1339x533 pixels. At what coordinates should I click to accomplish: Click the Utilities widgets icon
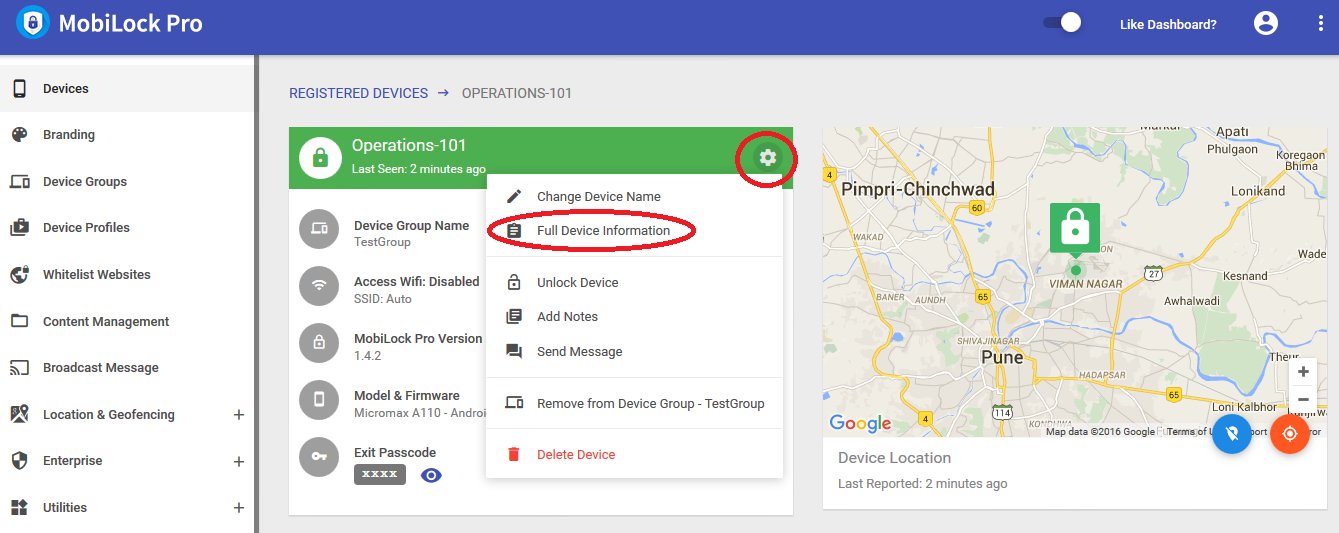pos(19,508)
